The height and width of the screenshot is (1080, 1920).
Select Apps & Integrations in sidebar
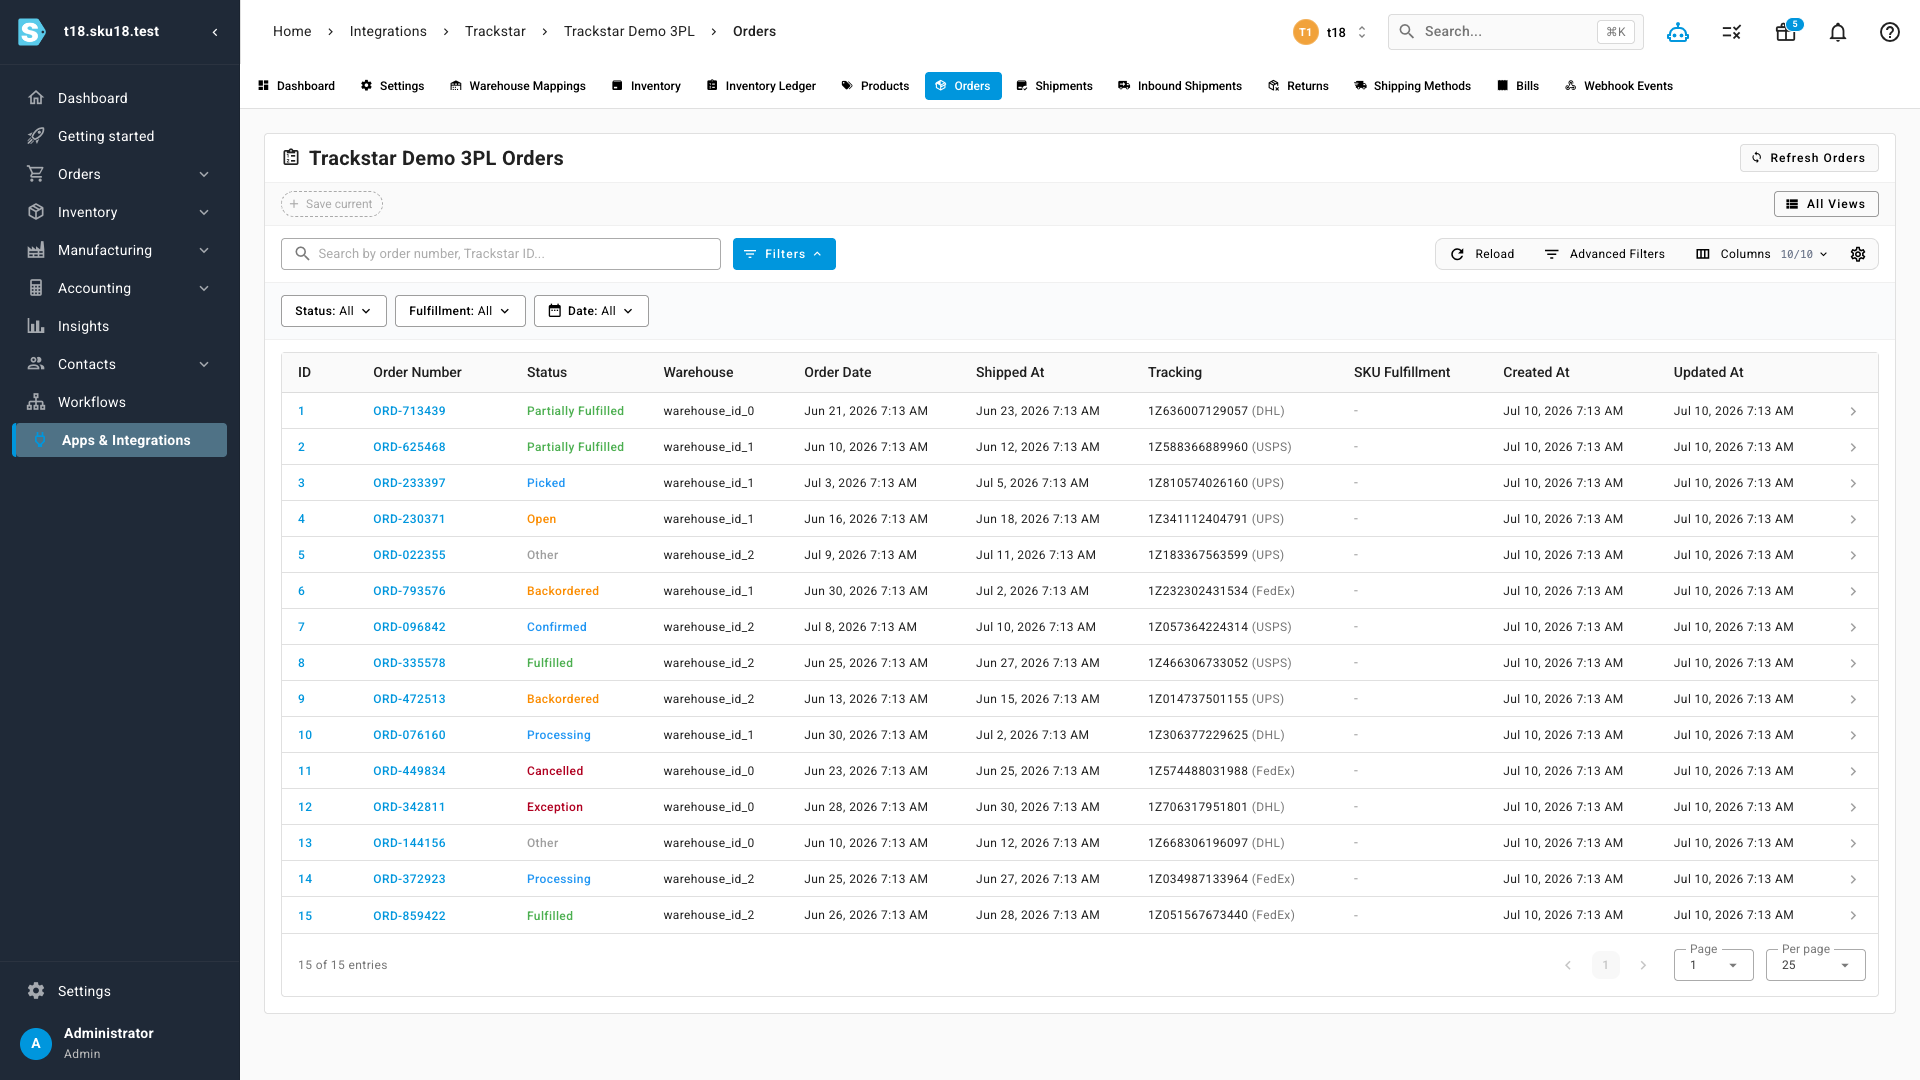pyautogui.click(x=120, y=440)
